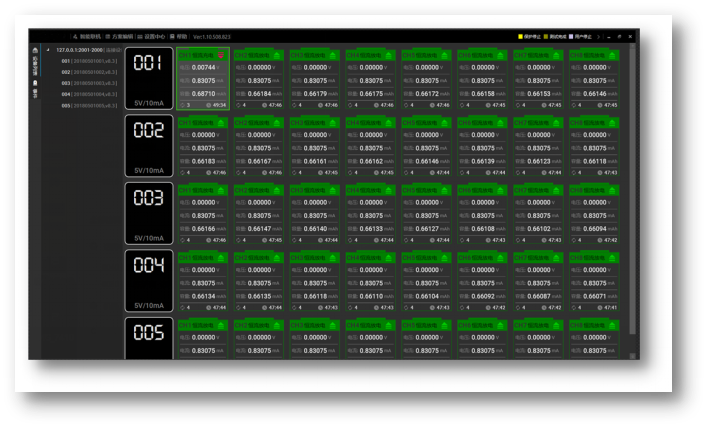
Task: Click the discharge icon on unit 003 CH8
Action: click(612, 190)
